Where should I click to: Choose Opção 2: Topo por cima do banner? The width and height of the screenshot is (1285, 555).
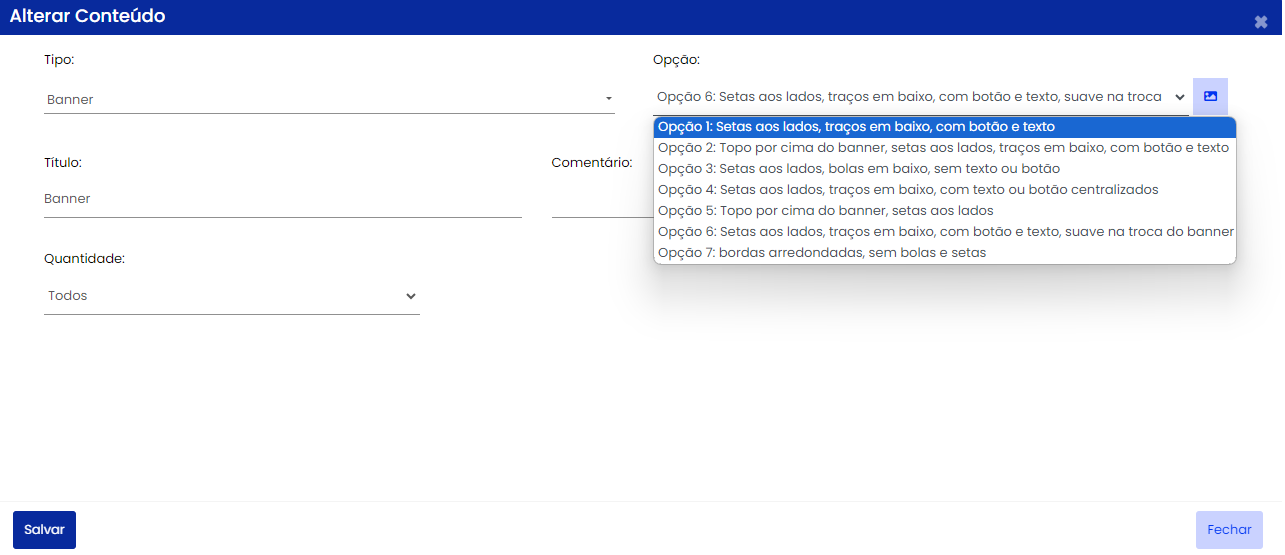tap(945, 148)
